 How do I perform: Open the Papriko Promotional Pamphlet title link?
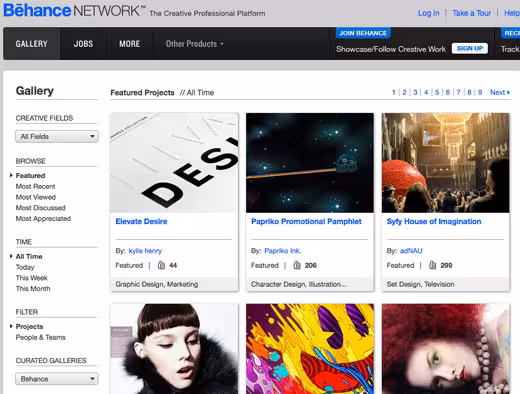click(306, 221)
